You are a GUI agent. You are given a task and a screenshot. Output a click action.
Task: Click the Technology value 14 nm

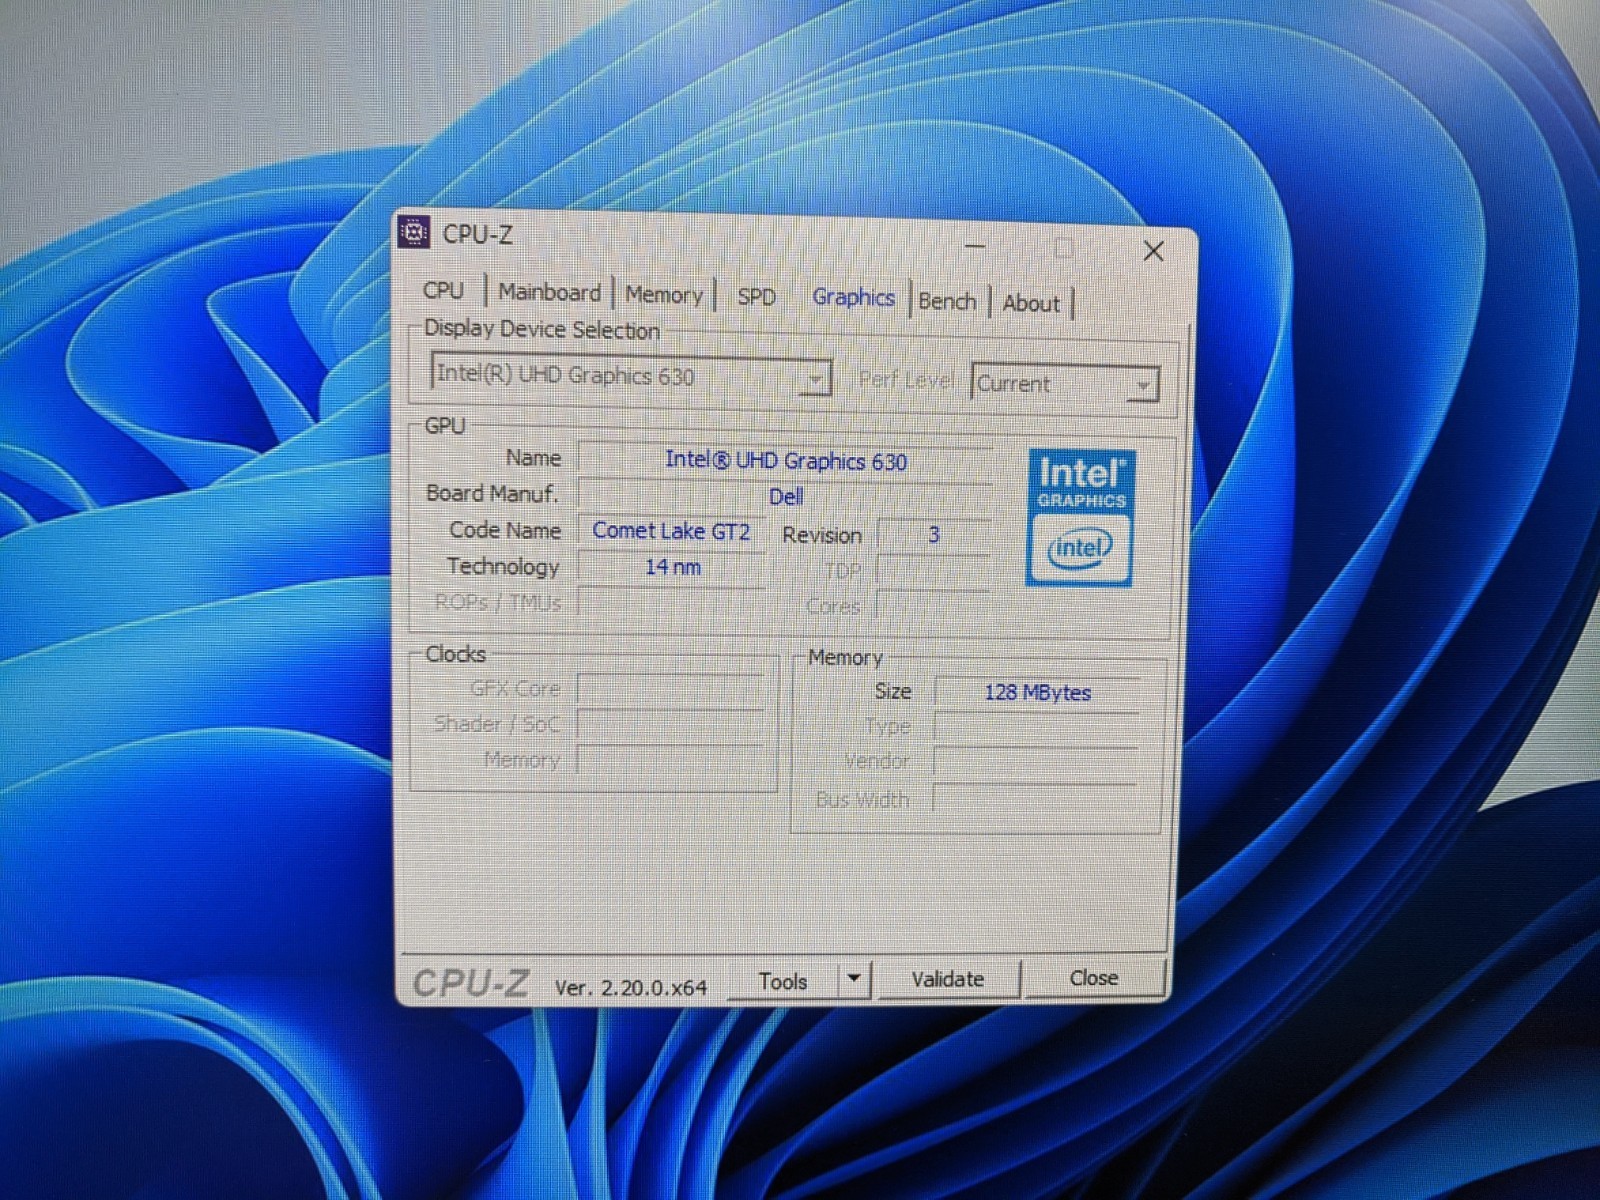672,567
